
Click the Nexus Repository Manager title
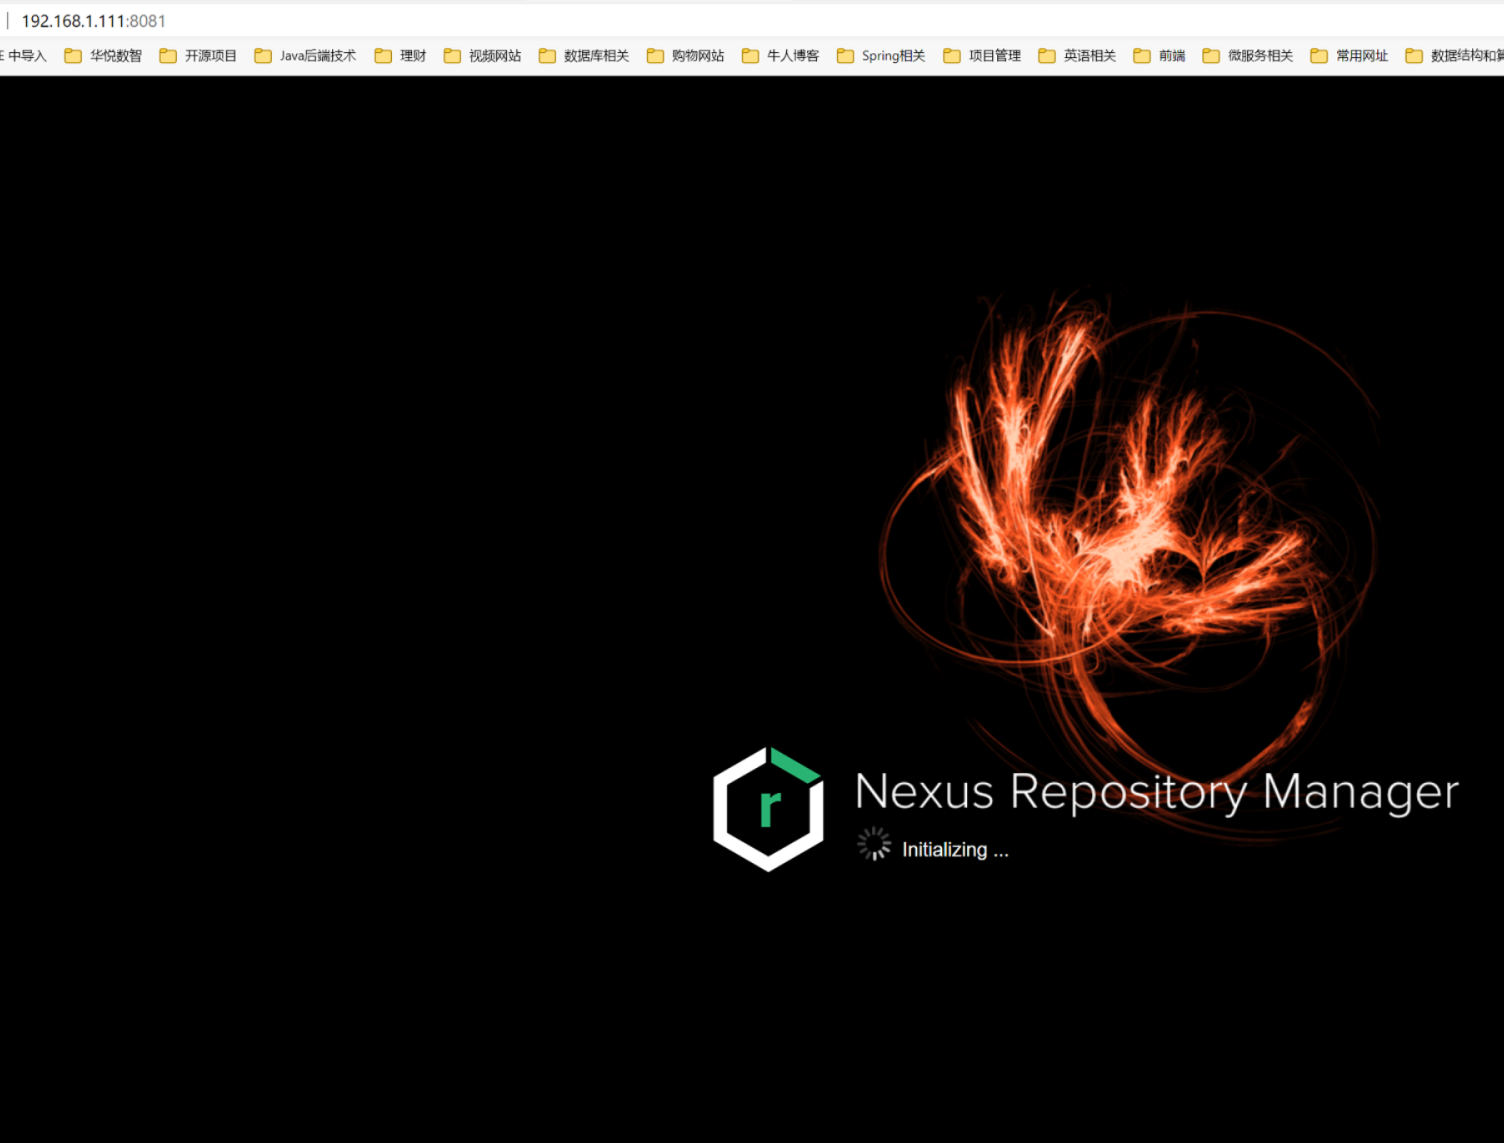click(1157, 792)
